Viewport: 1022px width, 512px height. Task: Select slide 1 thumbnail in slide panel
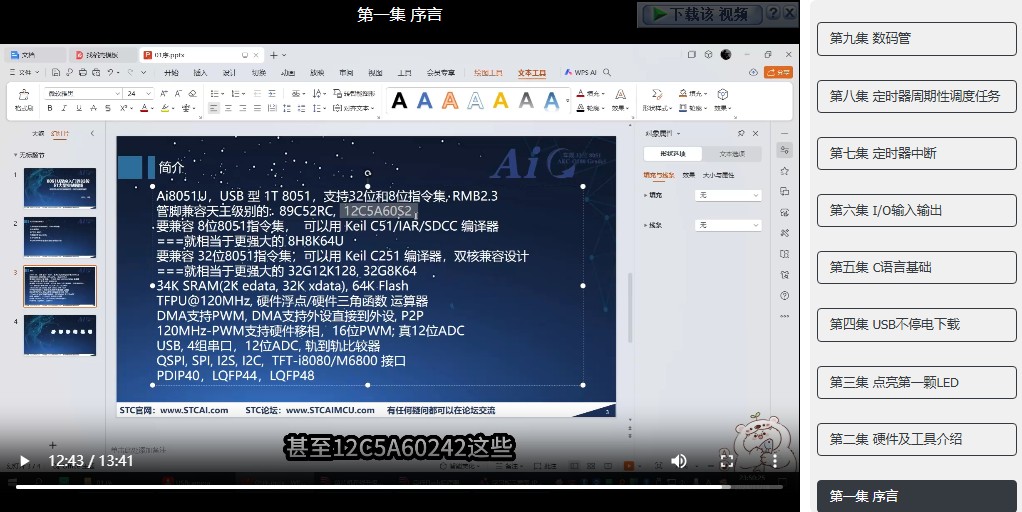click(x=60, y=188)
